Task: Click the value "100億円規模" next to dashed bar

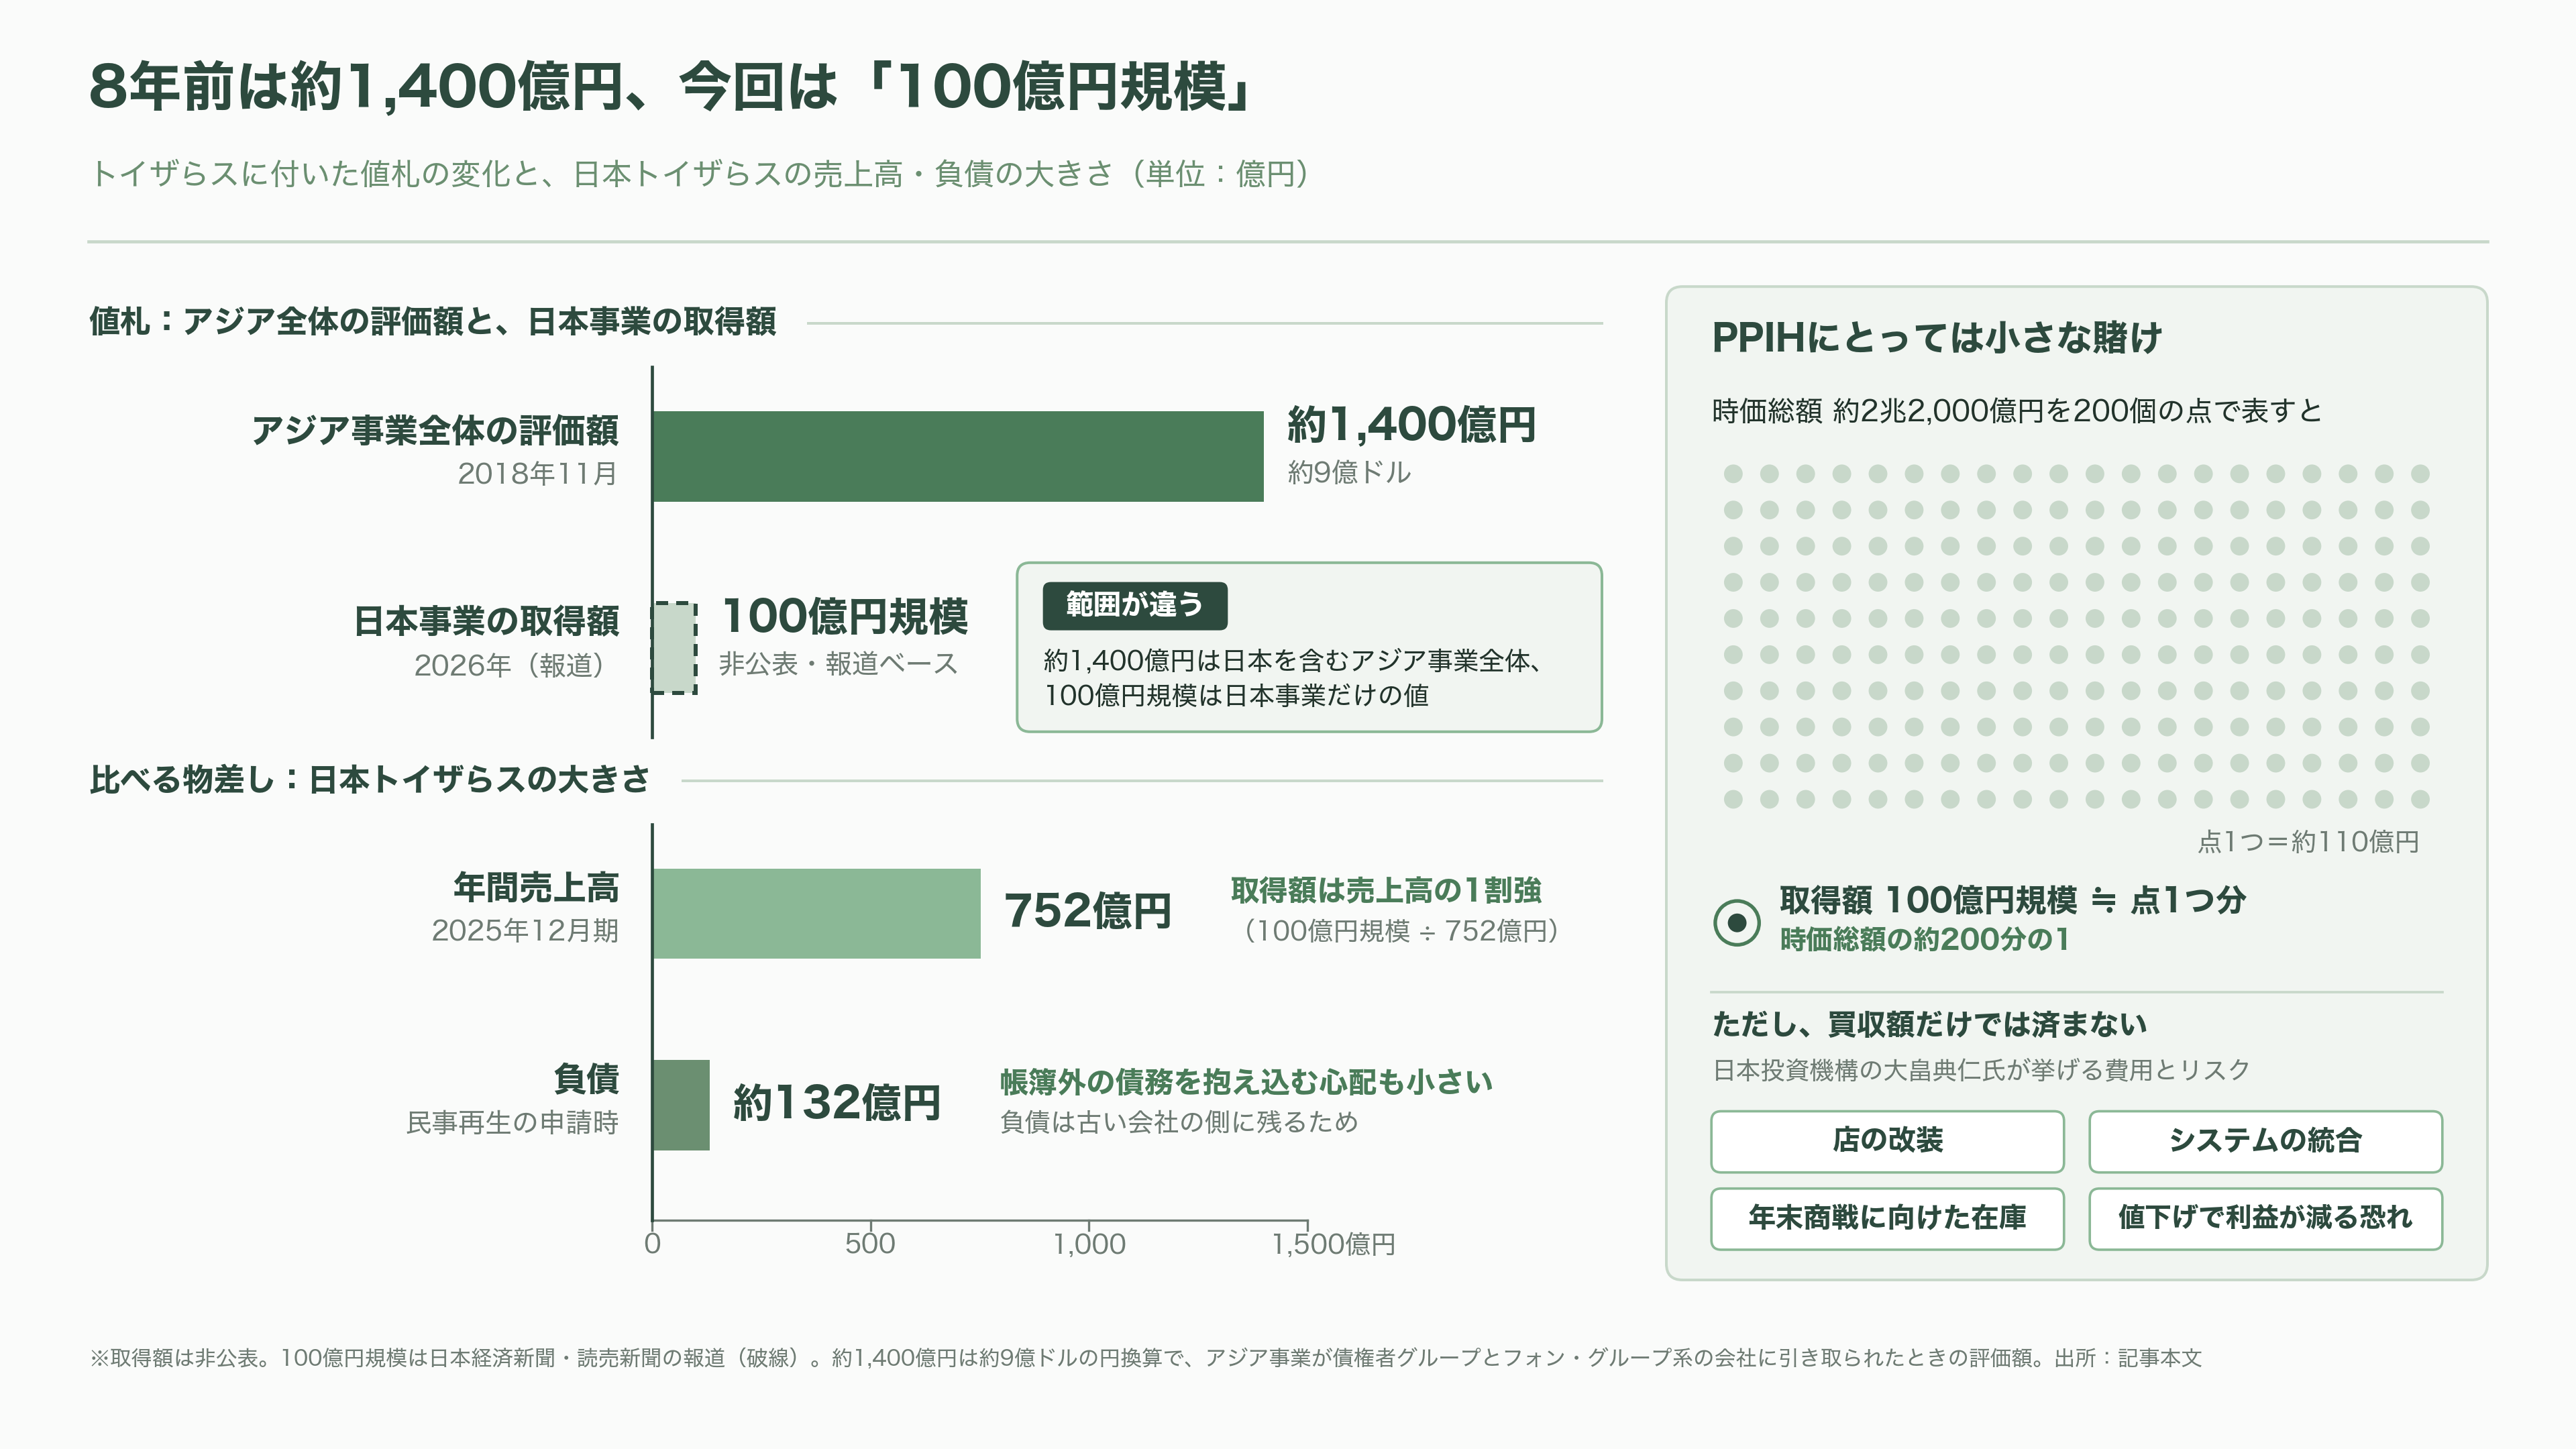Action: pyautogui.click(x=845, y=616)
